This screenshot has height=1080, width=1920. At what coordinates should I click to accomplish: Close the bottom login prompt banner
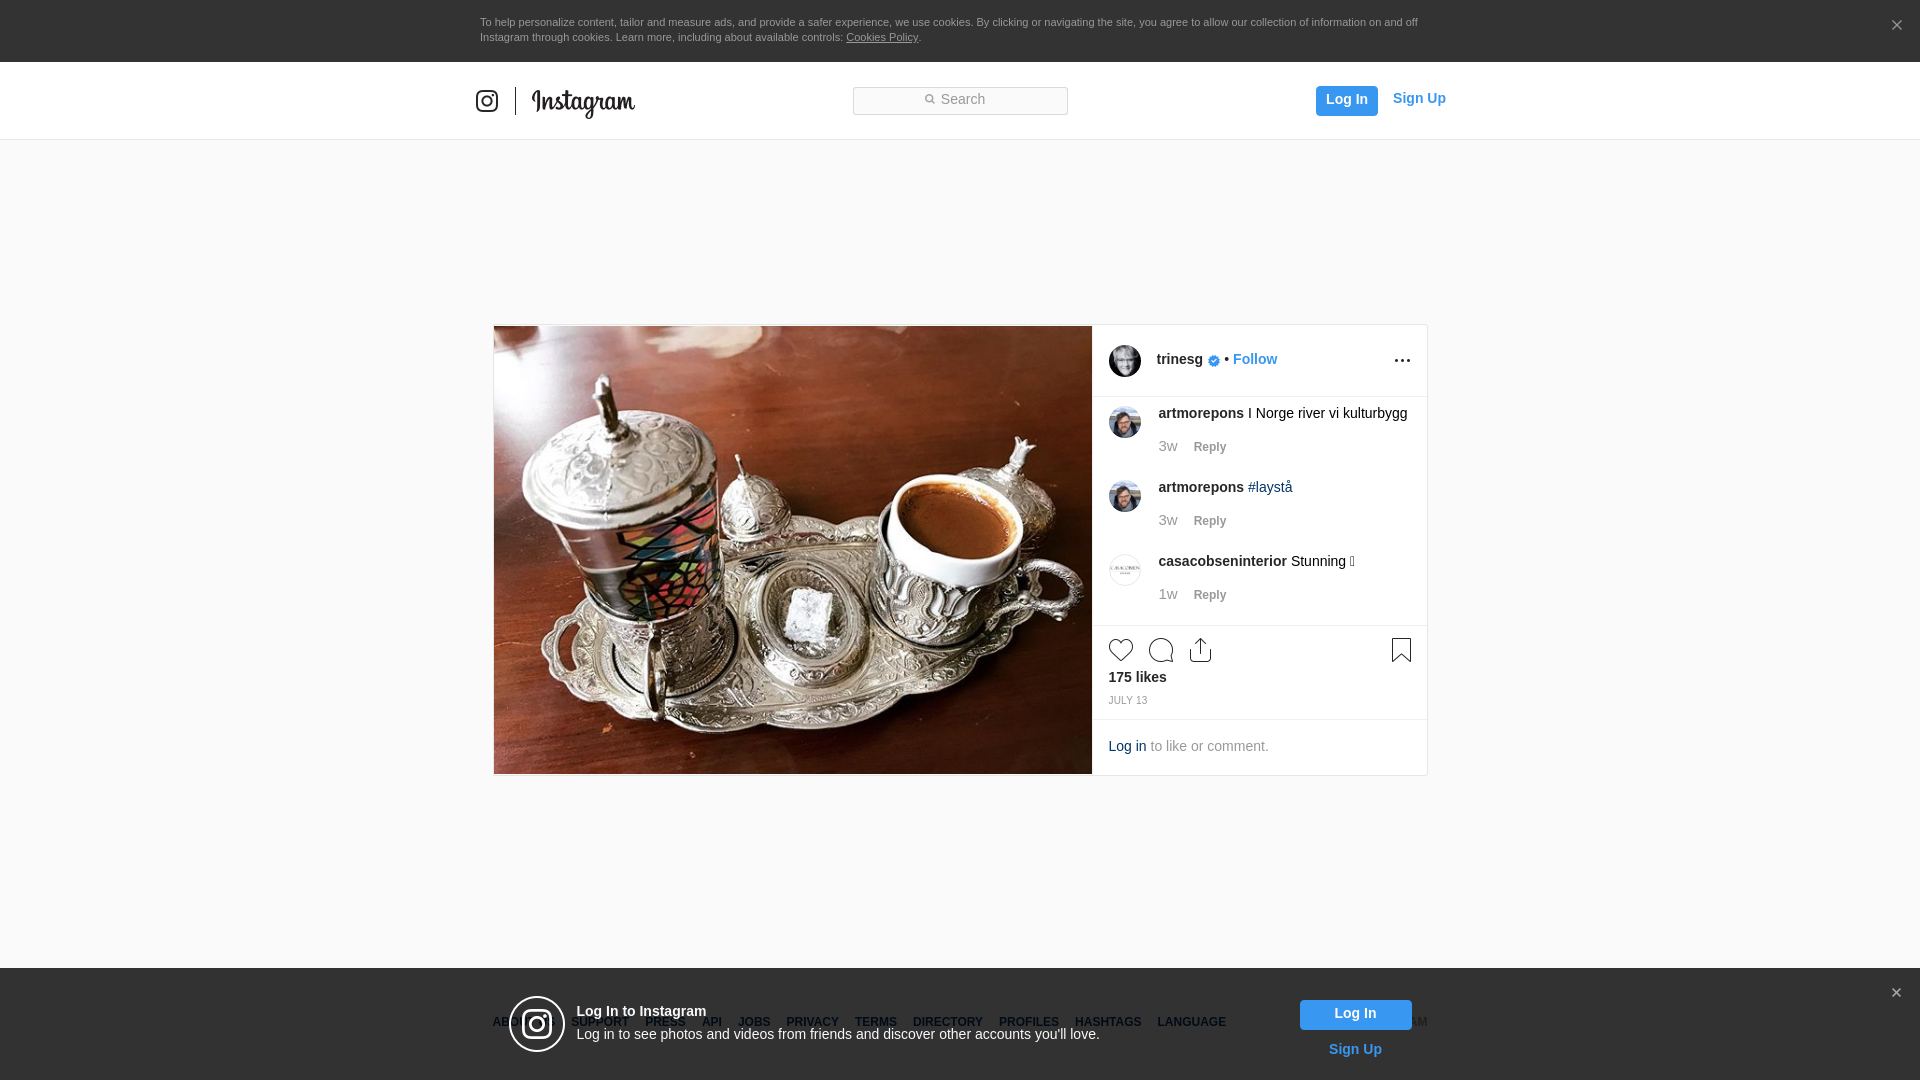[1896, 993]
